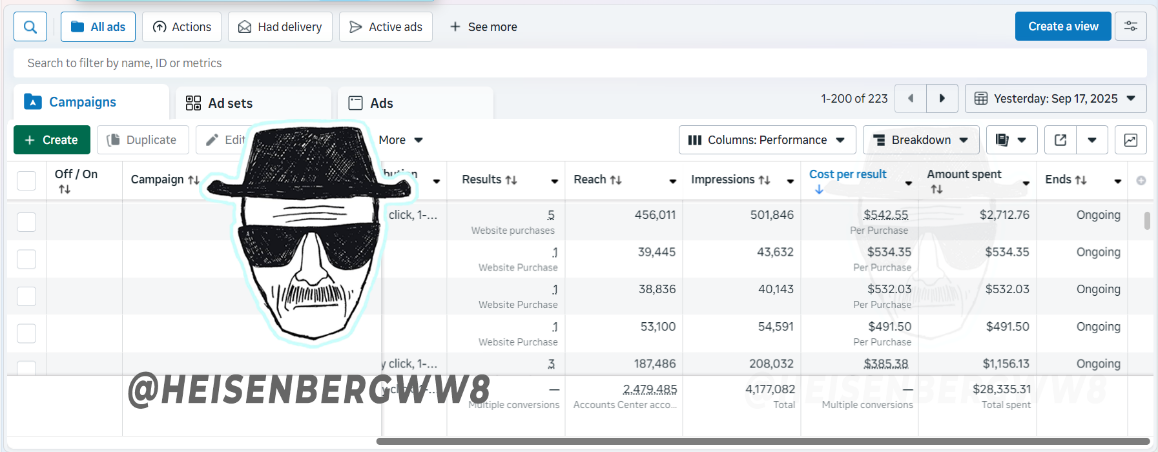Viewport: 1158px width, 452px height.
Task: Check the first campaign row checkbox
Action: (x=27, y=222)
